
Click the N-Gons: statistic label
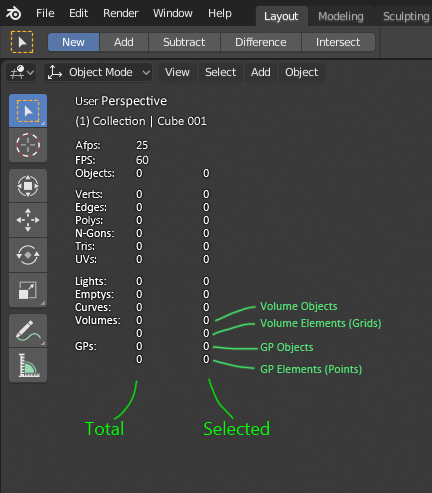click(x=94, y=233)
